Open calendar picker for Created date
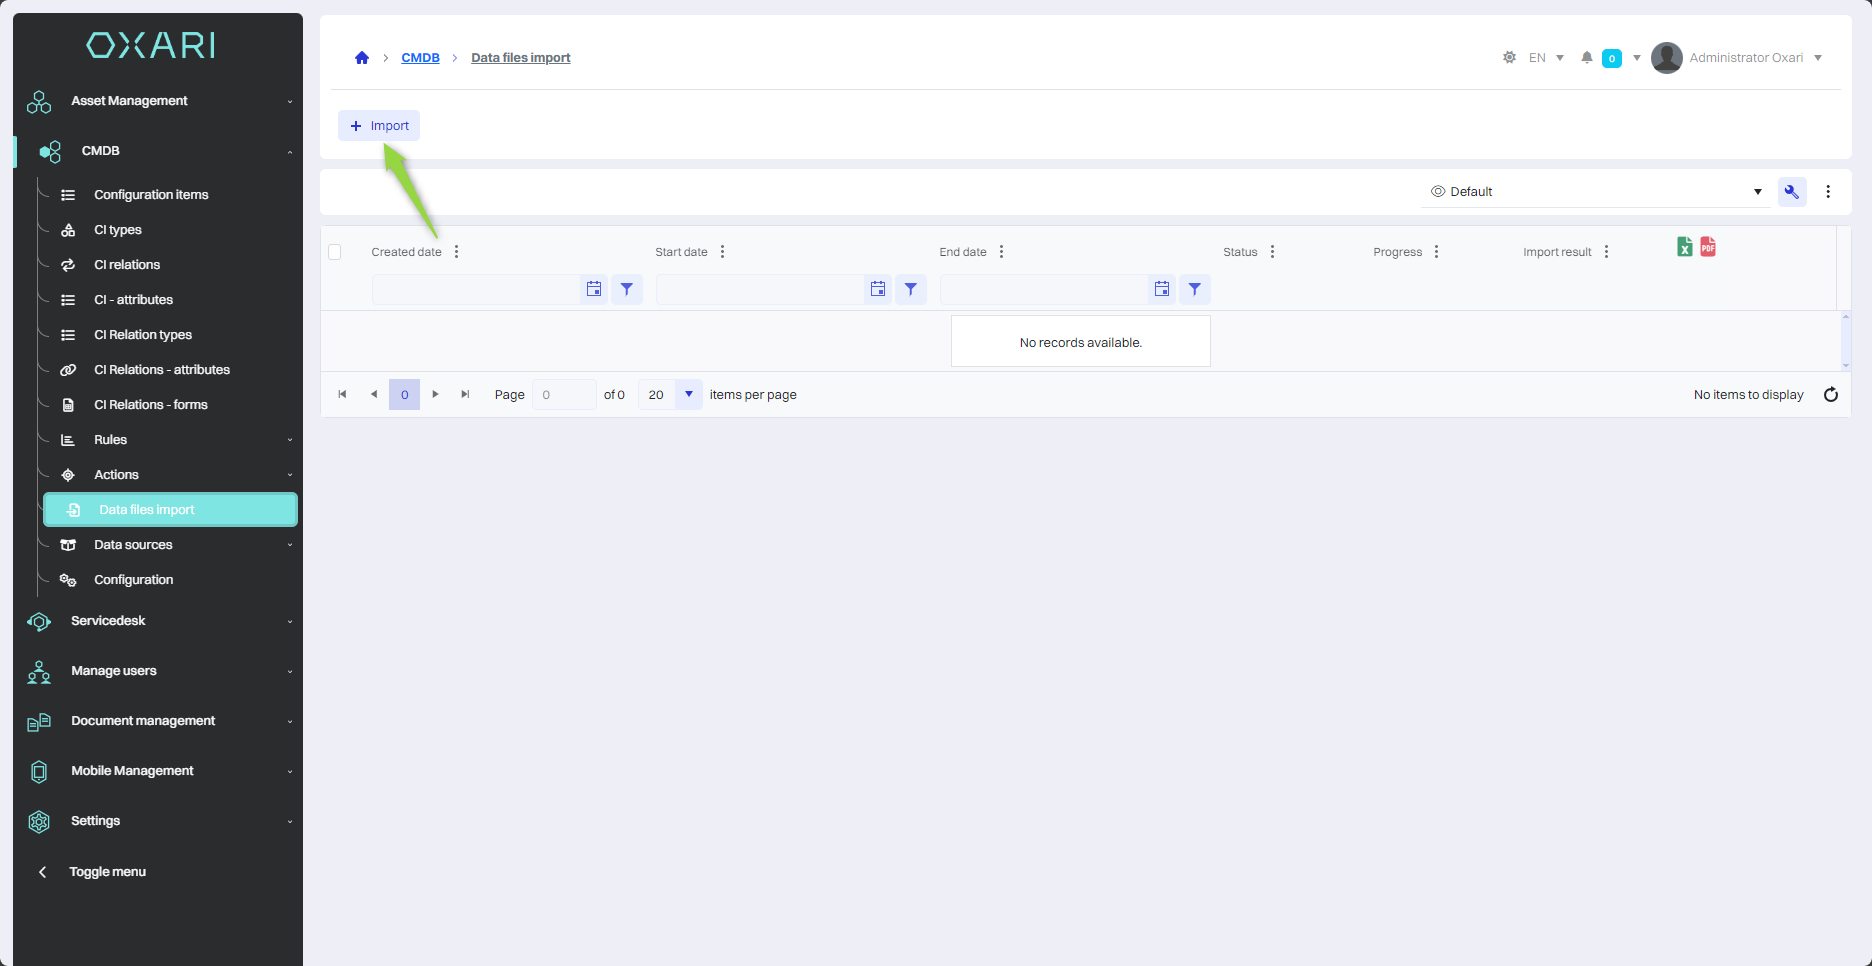This screenshot has height=966, width=1872. click(x=594, y=289)
